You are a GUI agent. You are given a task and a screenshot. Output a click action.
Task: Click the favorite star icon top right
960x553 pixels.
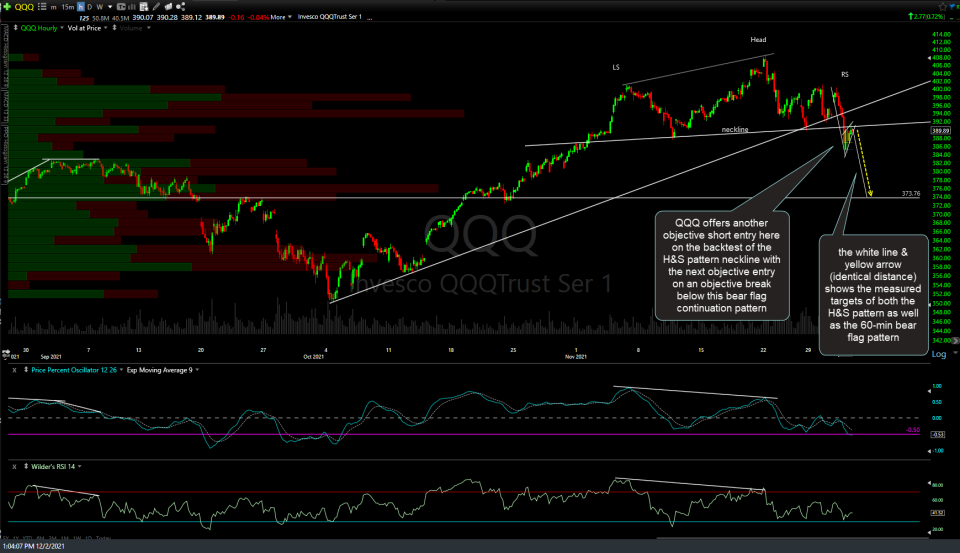pos(943,7)
